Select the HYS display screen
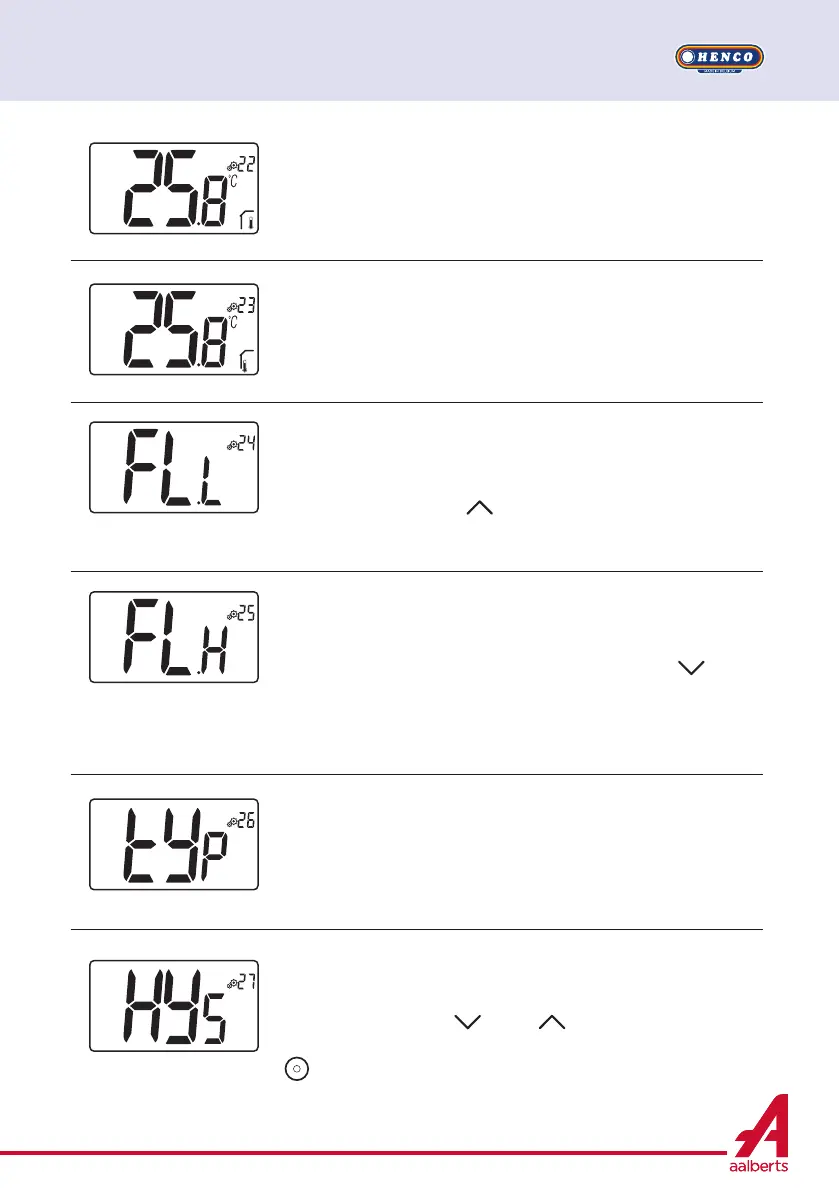 (x=174, y=1006)
